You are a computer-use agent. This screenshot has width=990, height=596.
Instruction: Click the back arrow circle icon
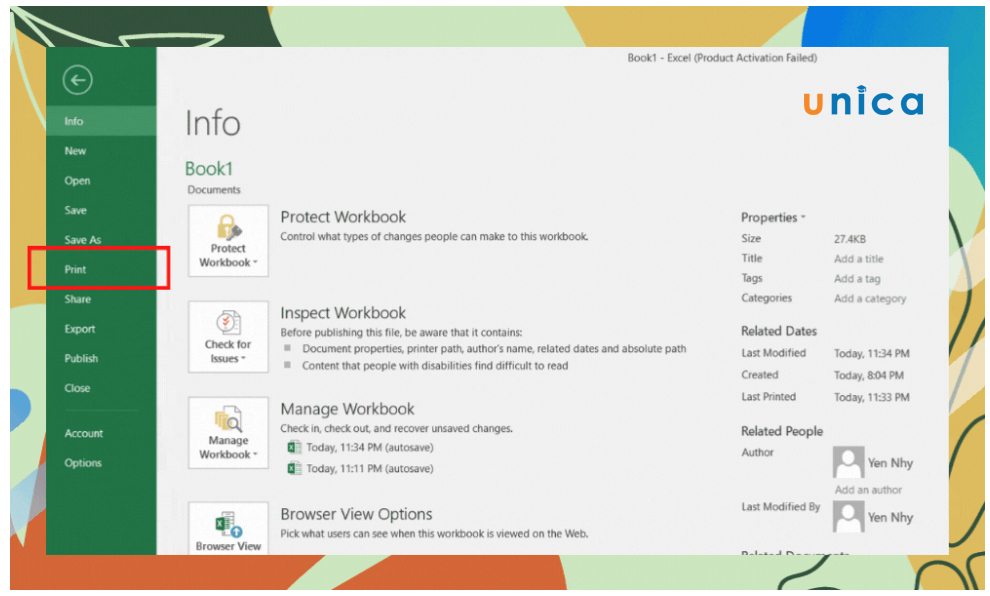(78, 80)
